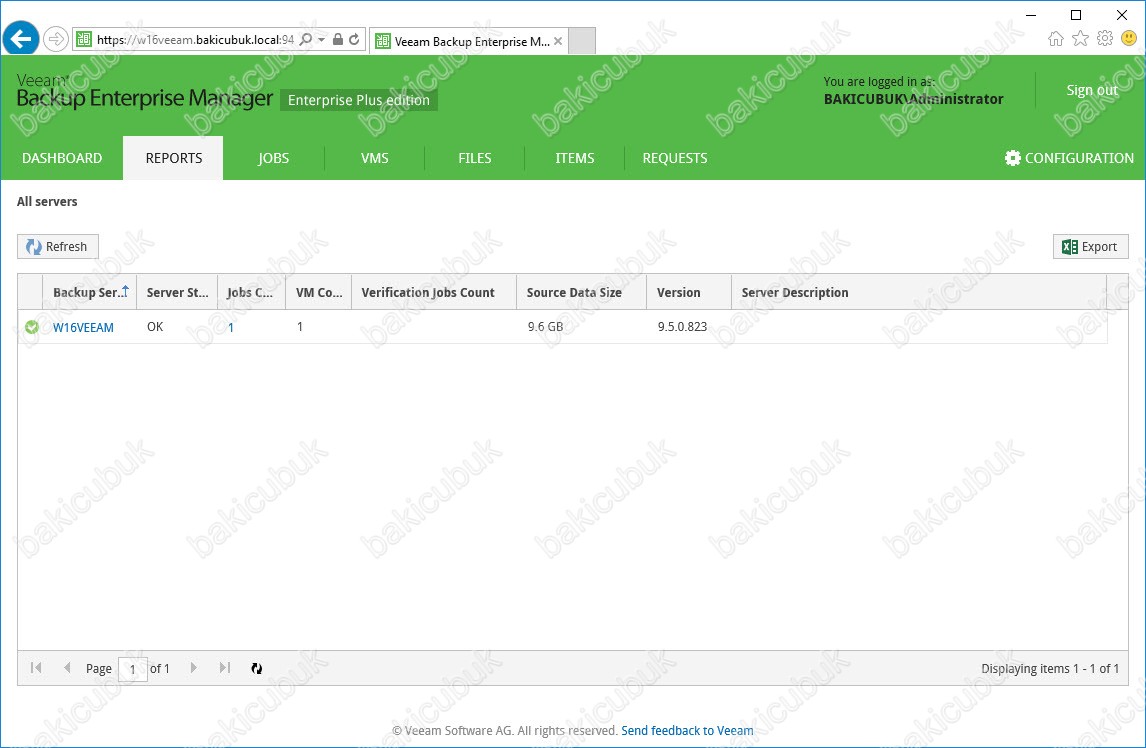The width and height of the screenshot is (1146, 748).
Task: Click the browser forward arrow button
Action: click(56, 39)
